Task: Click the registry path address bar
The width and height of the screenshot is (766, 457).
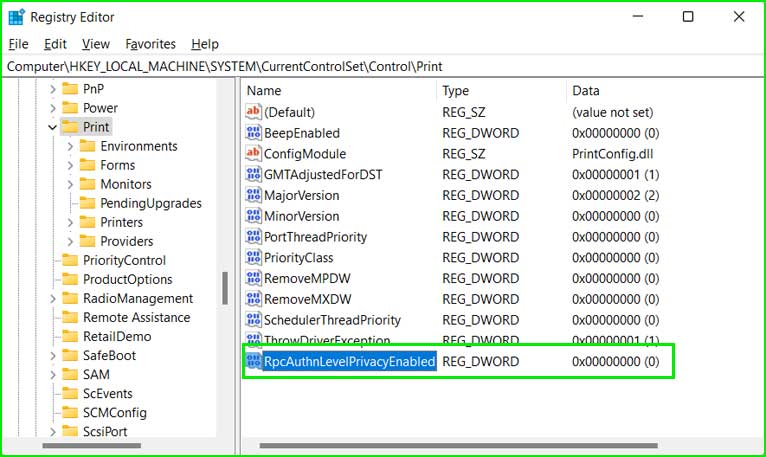Action: [383, 66]
